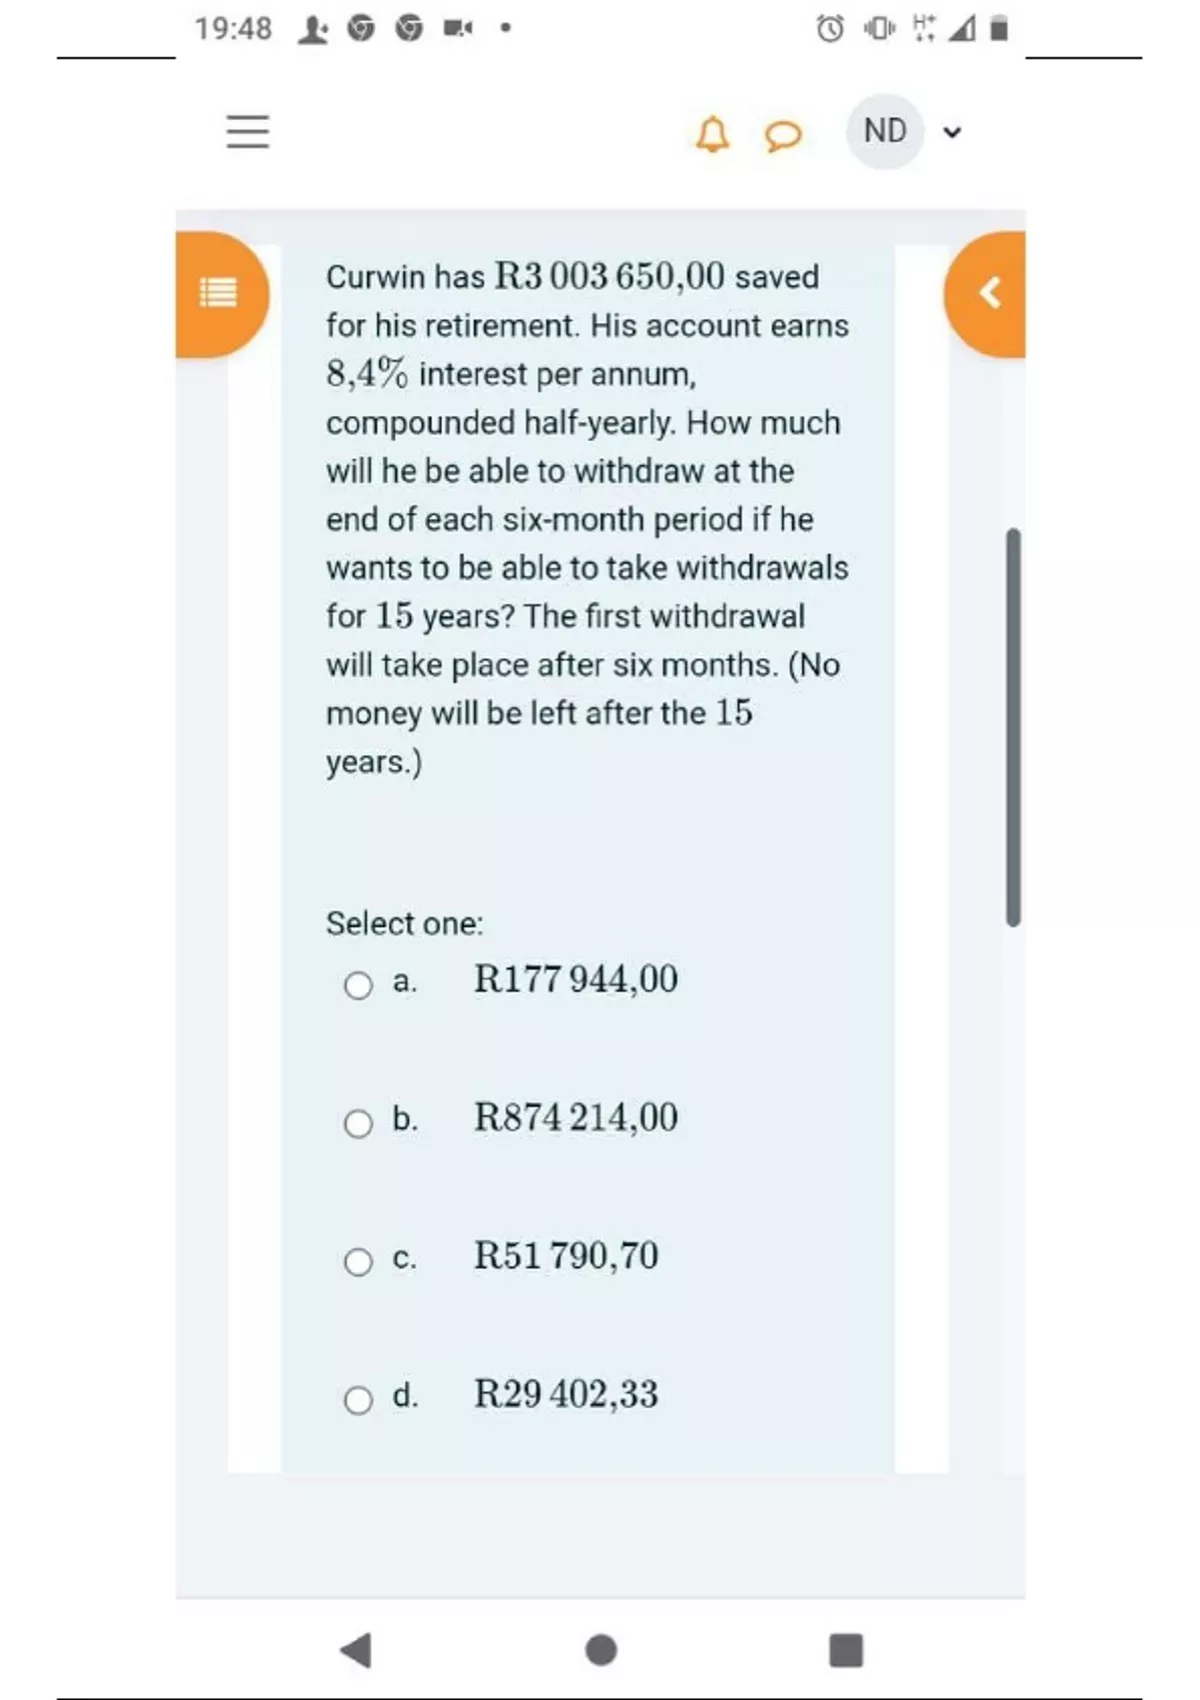Tap the Android back button

[x=356, y=1650]
